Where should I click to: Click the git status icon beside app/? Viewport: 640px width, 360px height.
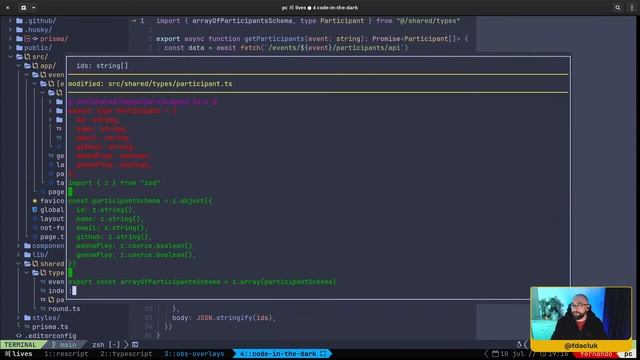pyautogui.click(x=36, y=66)
